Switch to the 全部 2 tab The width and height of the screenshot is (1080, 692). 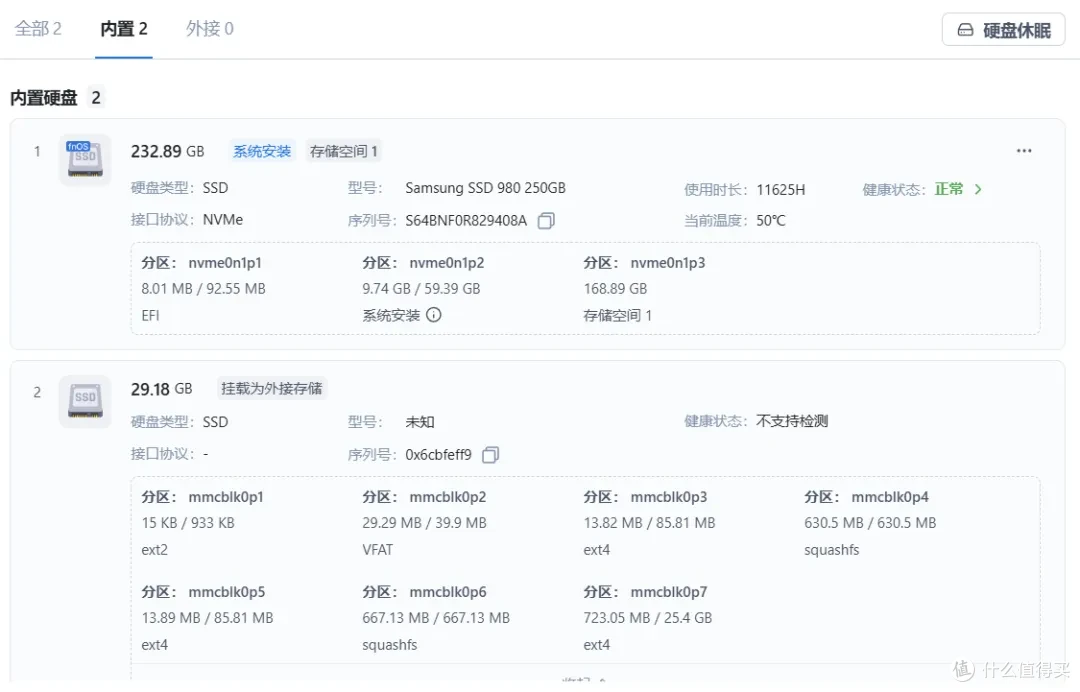[38, 29]
